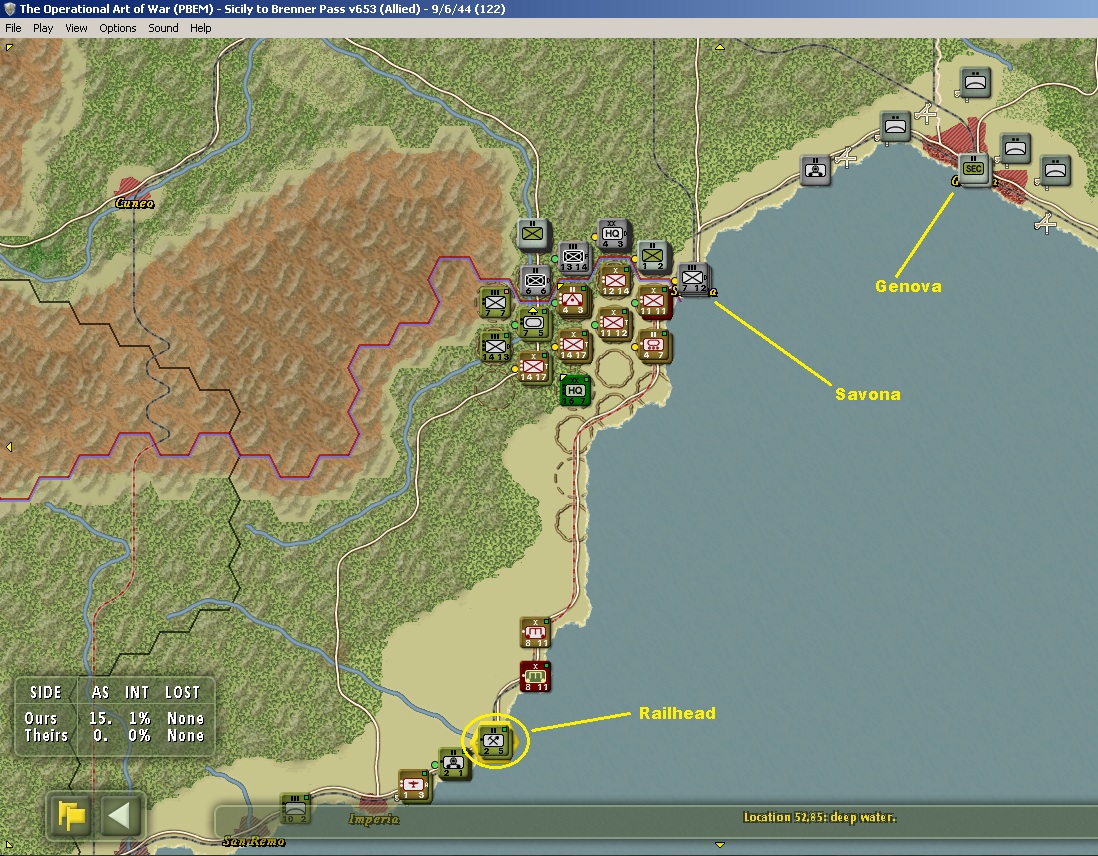
Task: Click the left edge map scroll arrow
Action: (9, 446)
